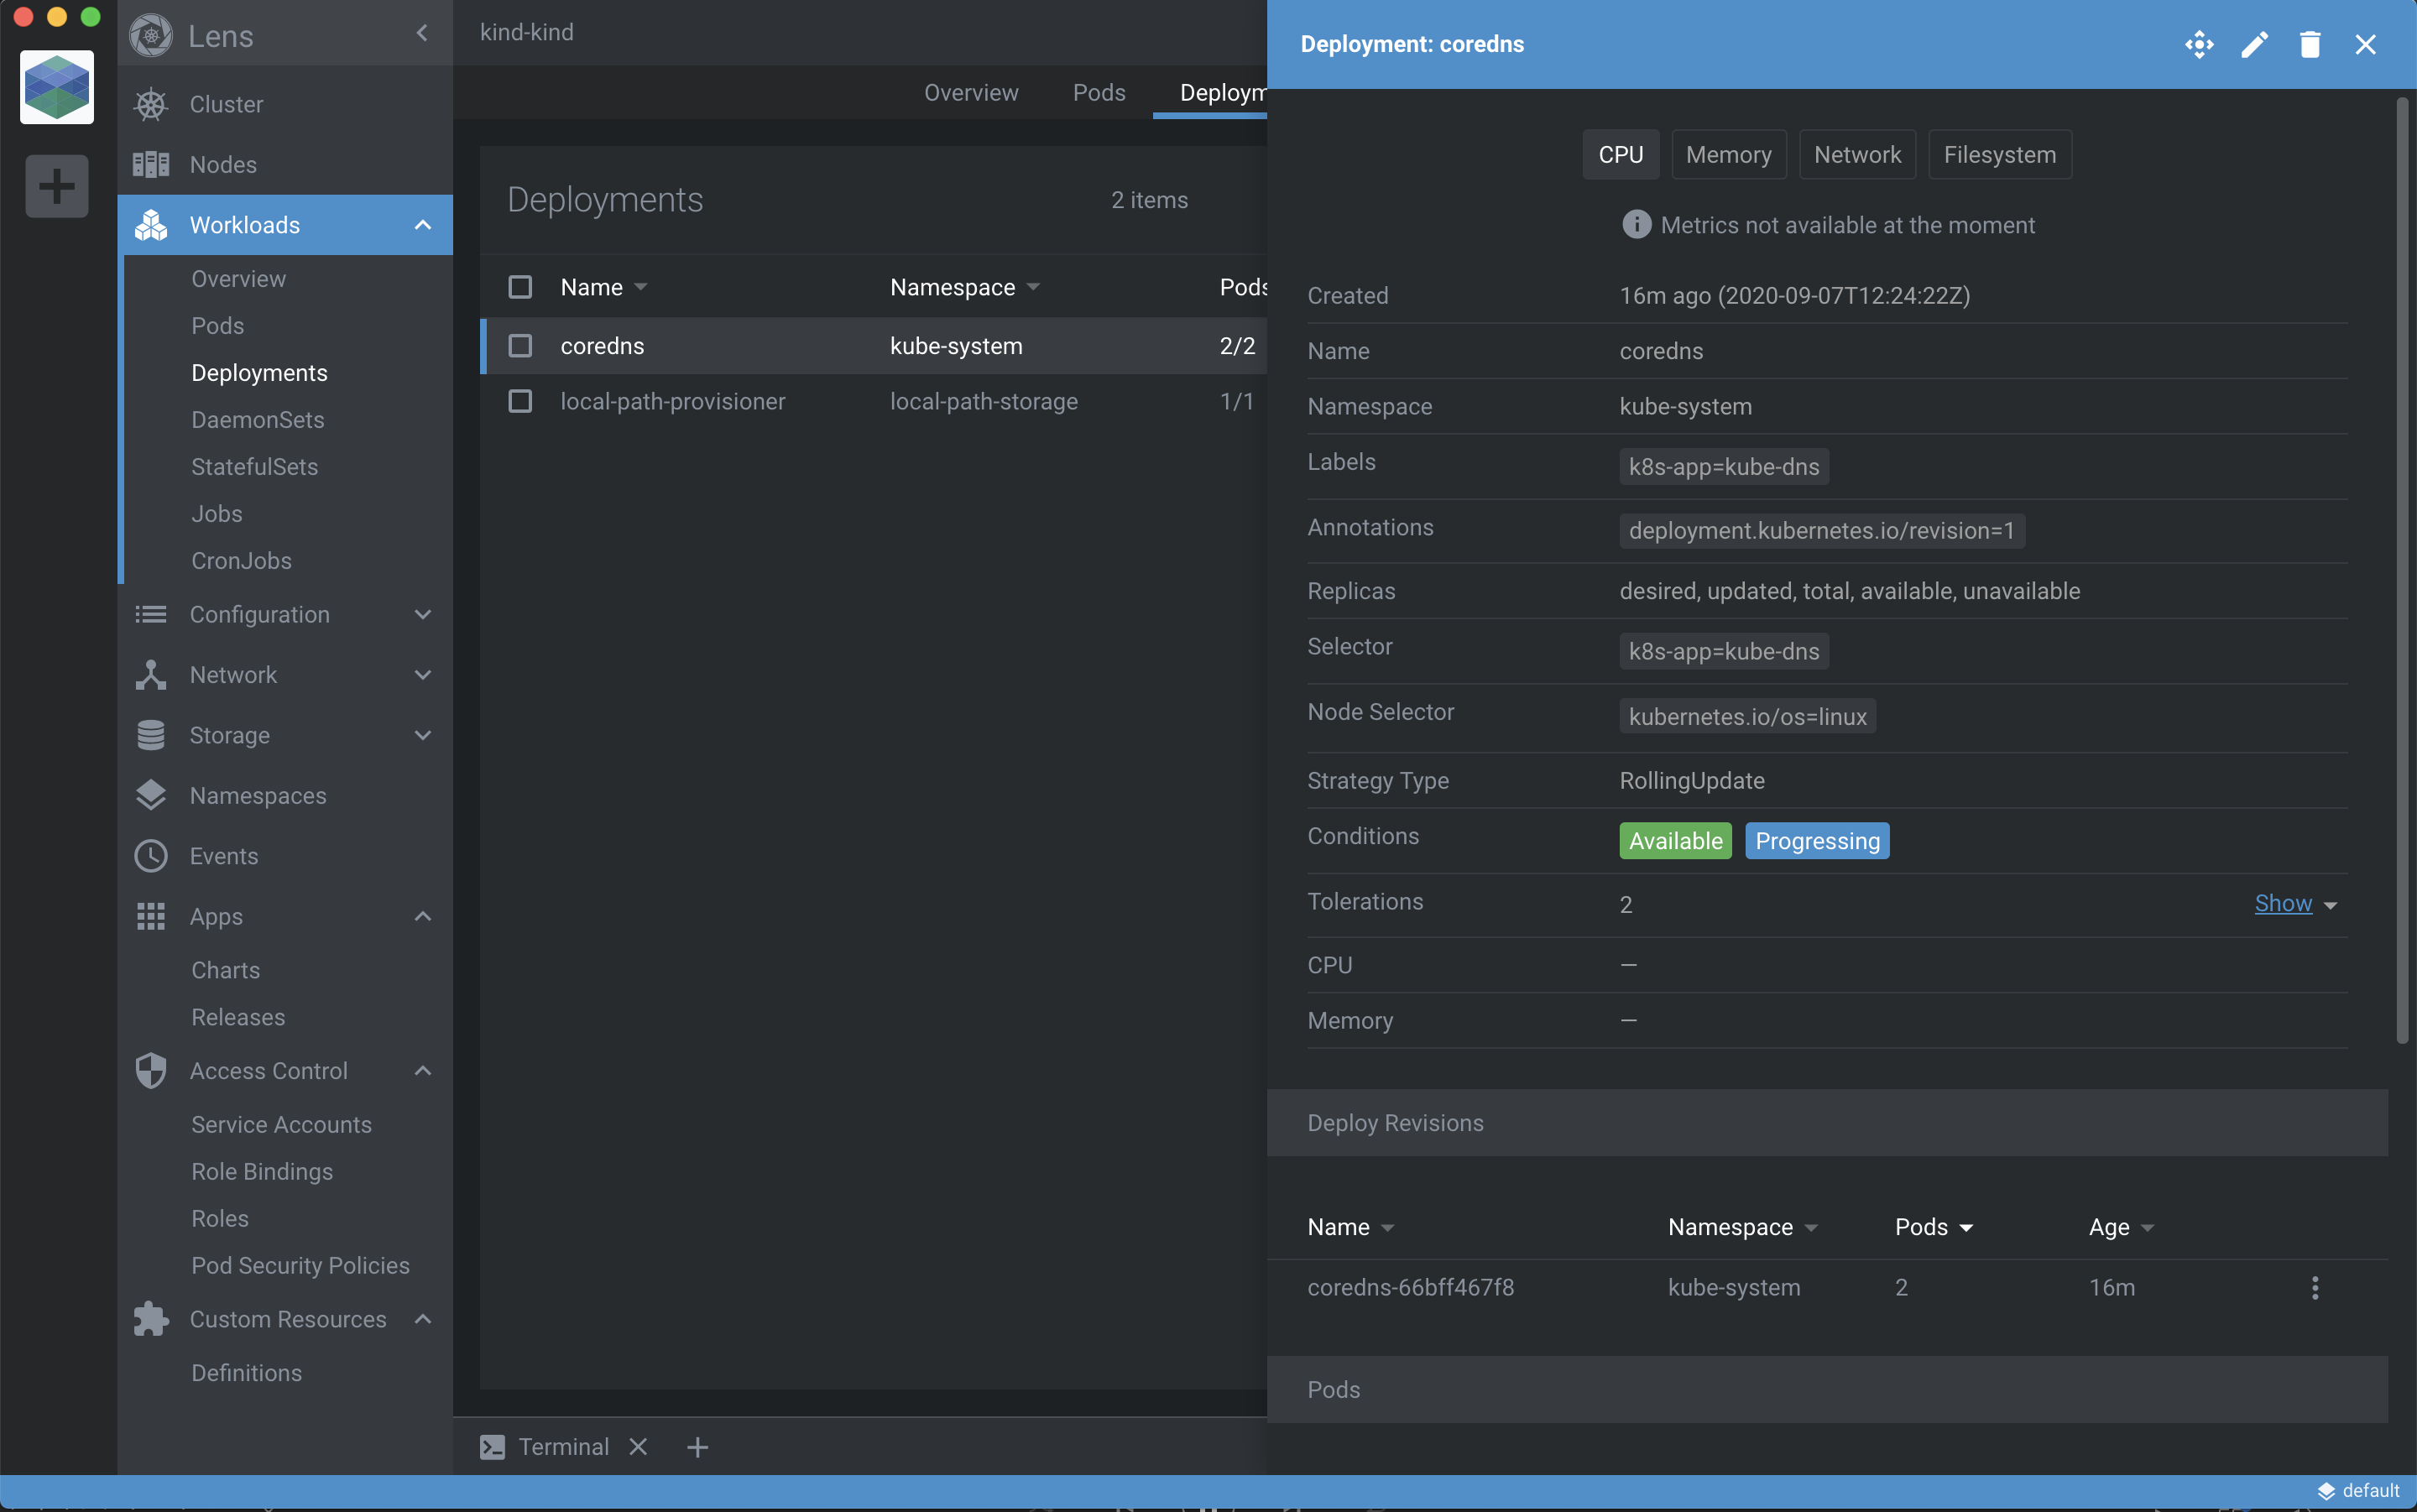Close the Terminal tab
The width and height of the screenshot is (2417, 1512).
[638, 1446]
